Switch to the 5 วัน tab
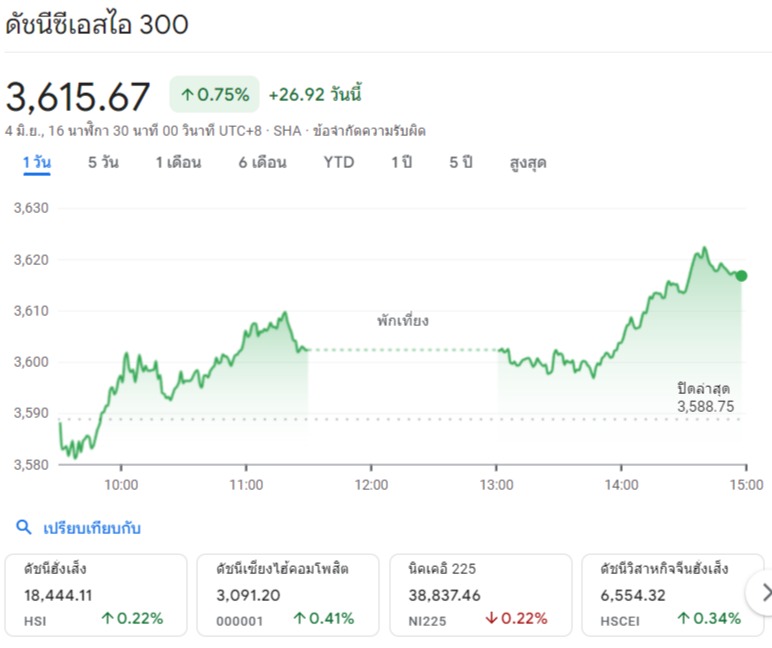The image size is (772, 648). click(x=103, y=162)
